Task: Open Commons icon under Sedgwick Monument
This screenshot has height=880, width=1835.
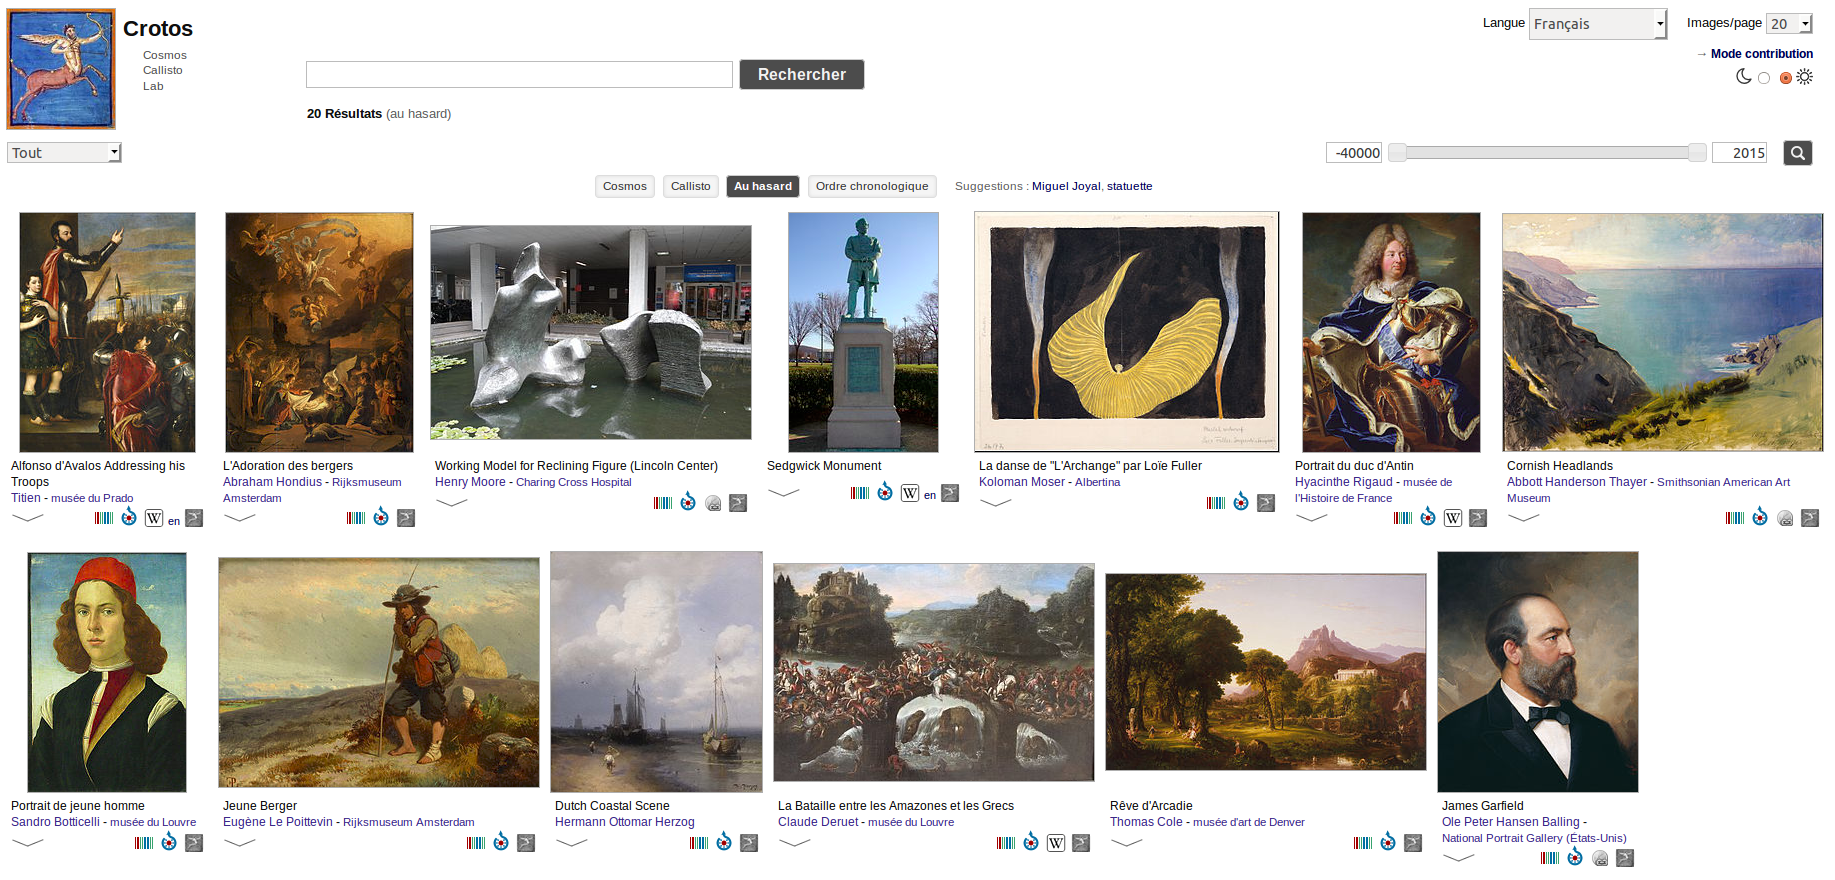Action: (885, 492)
